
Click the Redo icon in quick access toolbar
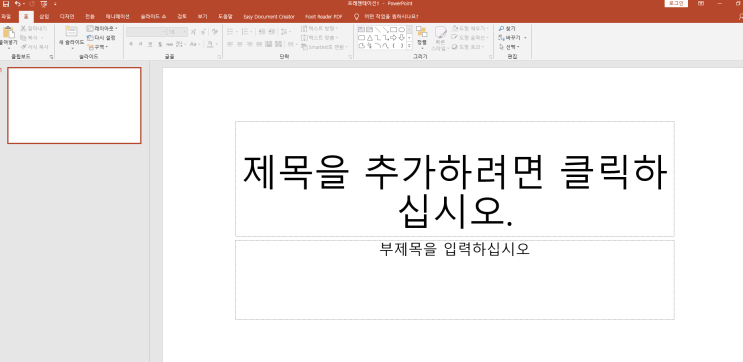(x=32, y=4)
